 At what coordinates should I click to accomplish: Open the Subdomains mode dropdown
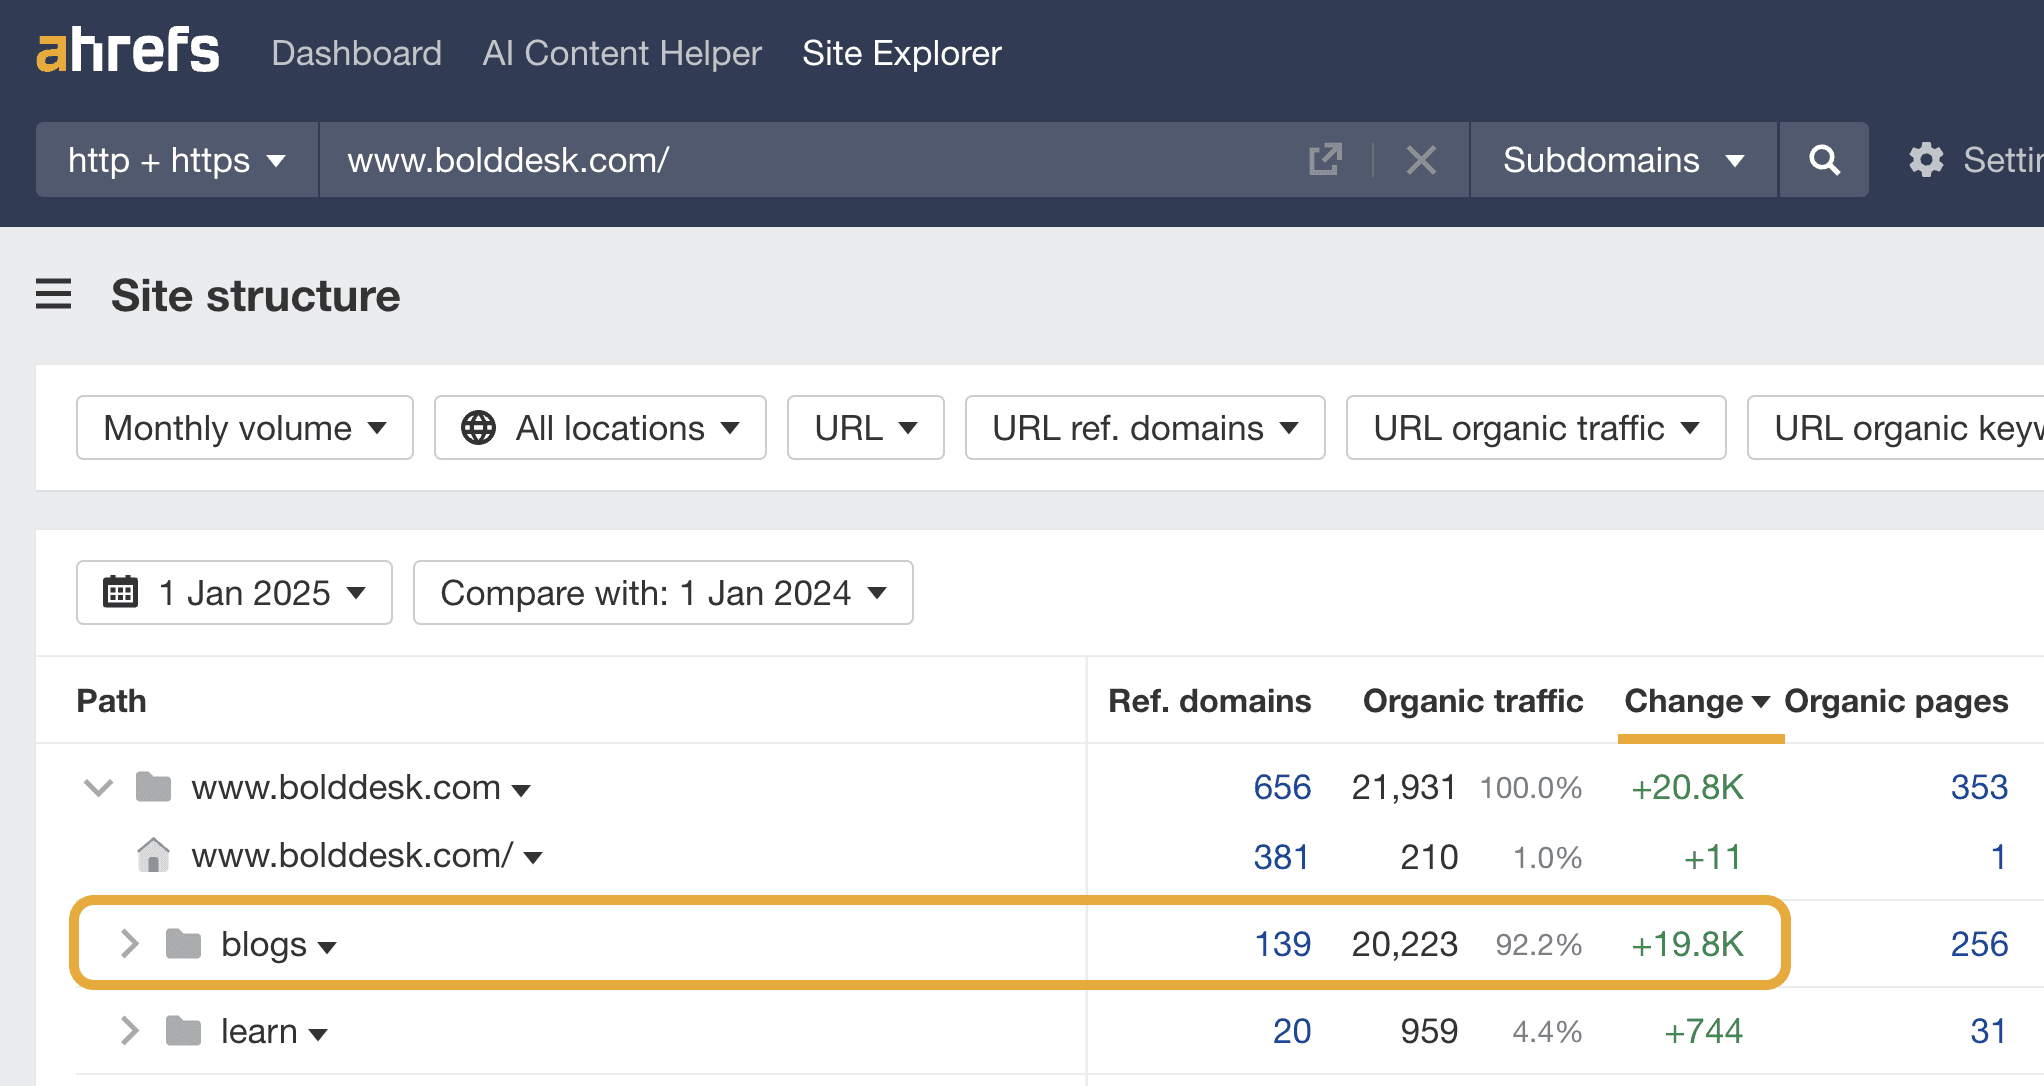tap(1622, 160)
